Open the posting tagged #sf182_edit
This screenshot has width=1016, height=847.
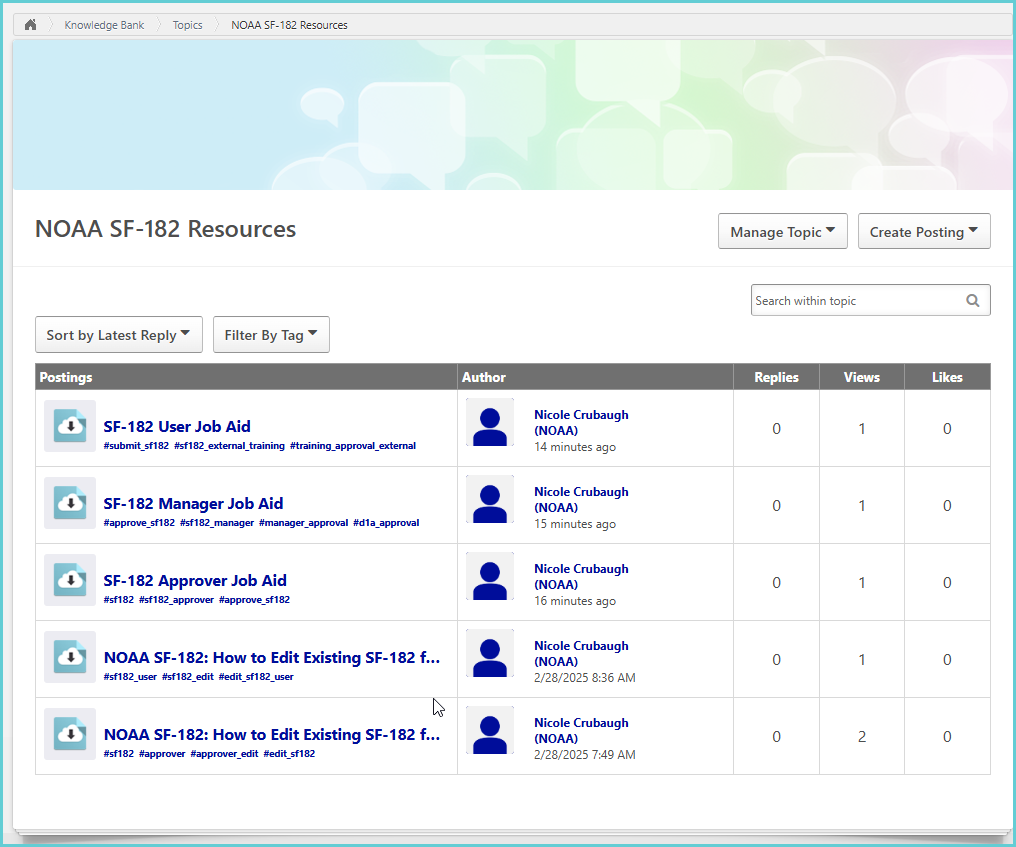tap(271, 658)
